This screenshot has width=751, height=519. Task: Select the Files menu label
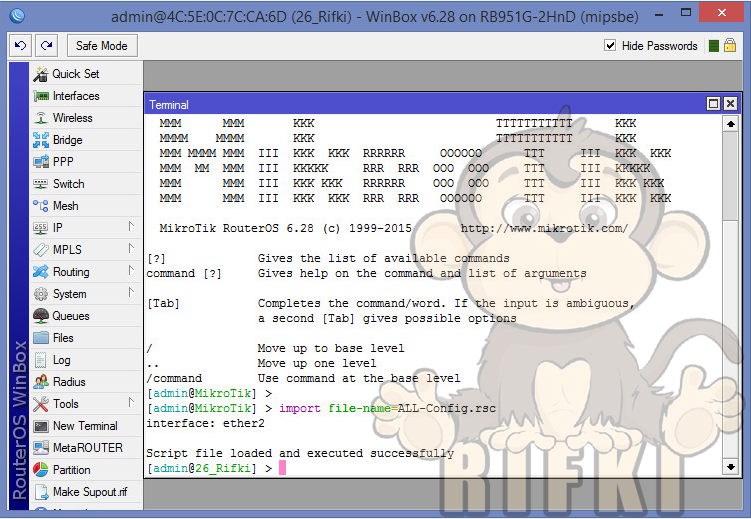pos(63,338)
